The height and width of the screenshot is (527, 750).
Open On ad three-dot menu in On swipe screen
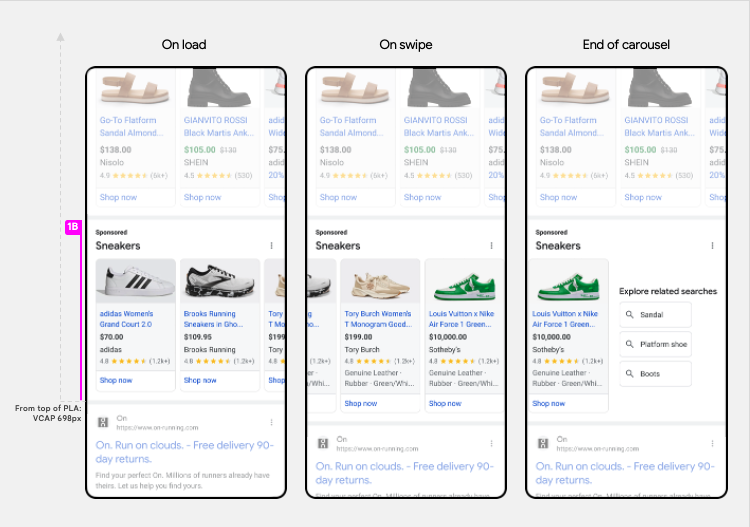coord(491,444)
